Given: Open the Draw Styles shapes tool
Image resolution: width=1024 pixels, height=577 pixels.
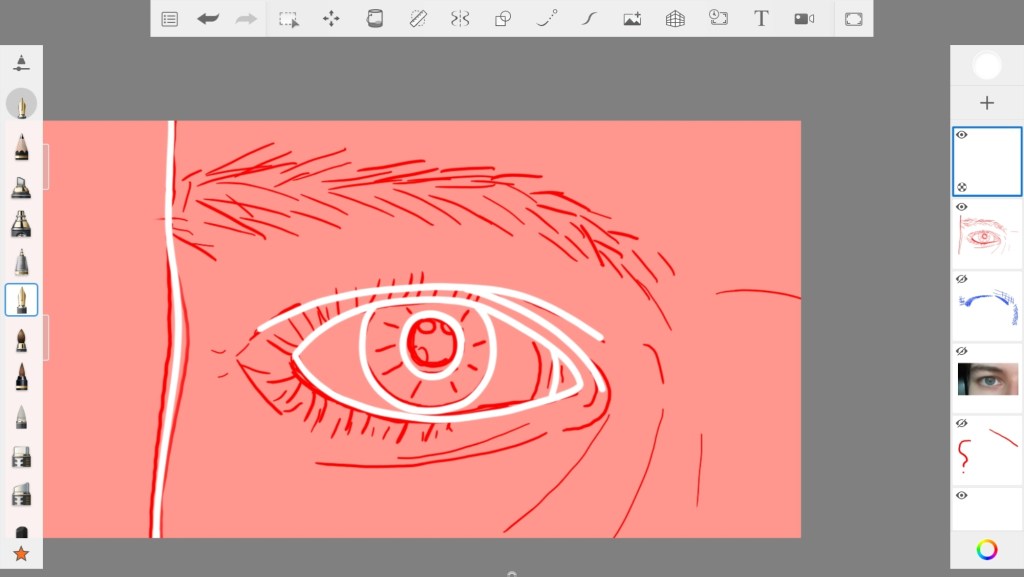Looking at the screenshot, I should (x=503, y=19).
